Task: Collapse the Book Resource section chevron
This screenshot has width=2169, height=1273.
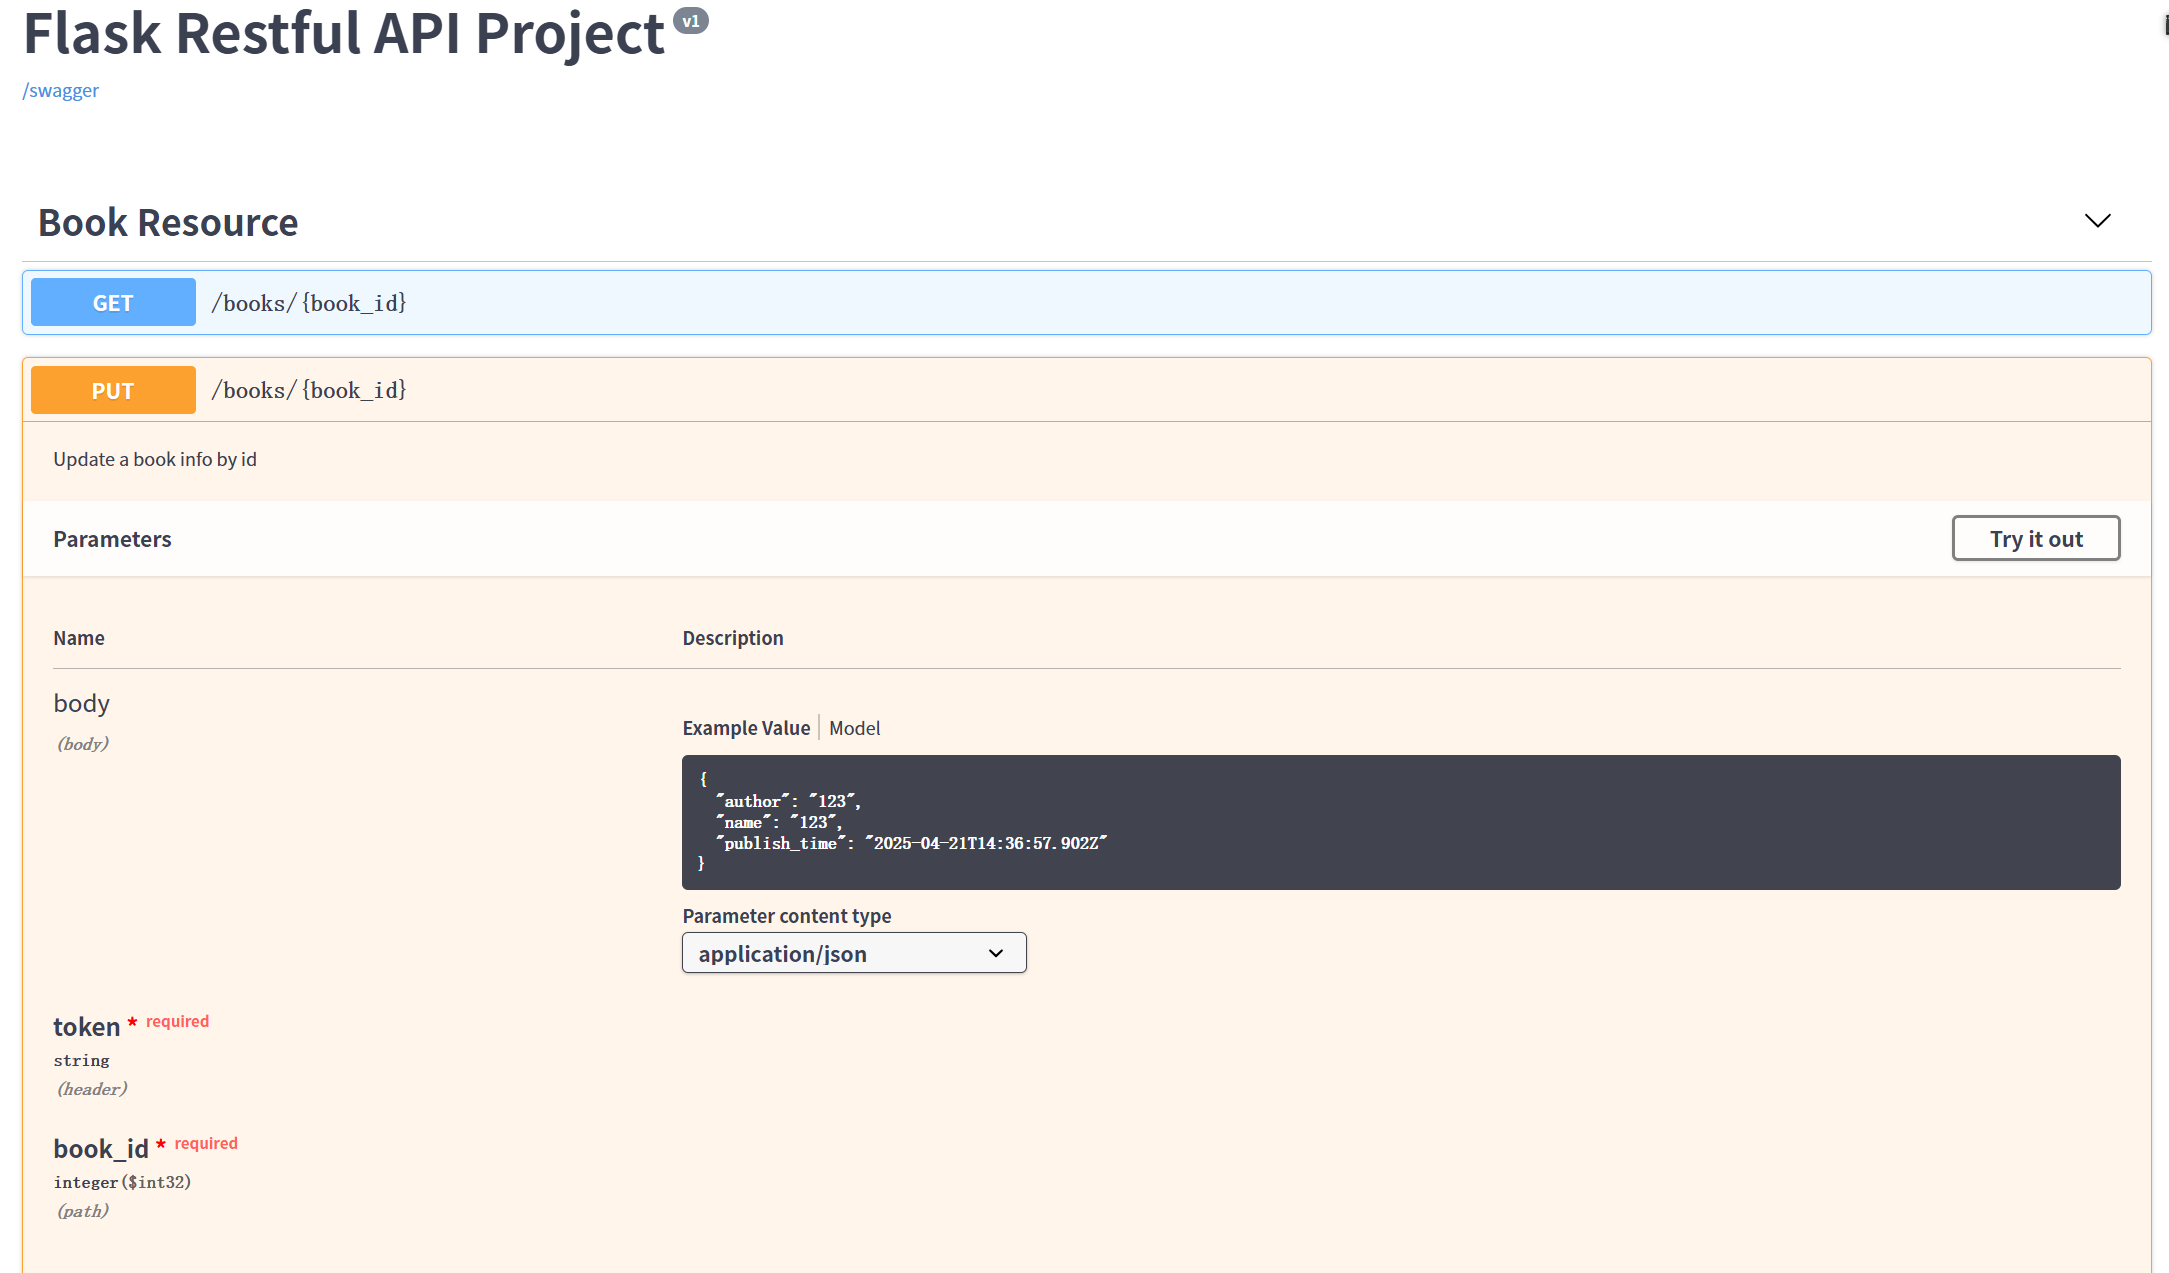Action: pos(2097,221)
